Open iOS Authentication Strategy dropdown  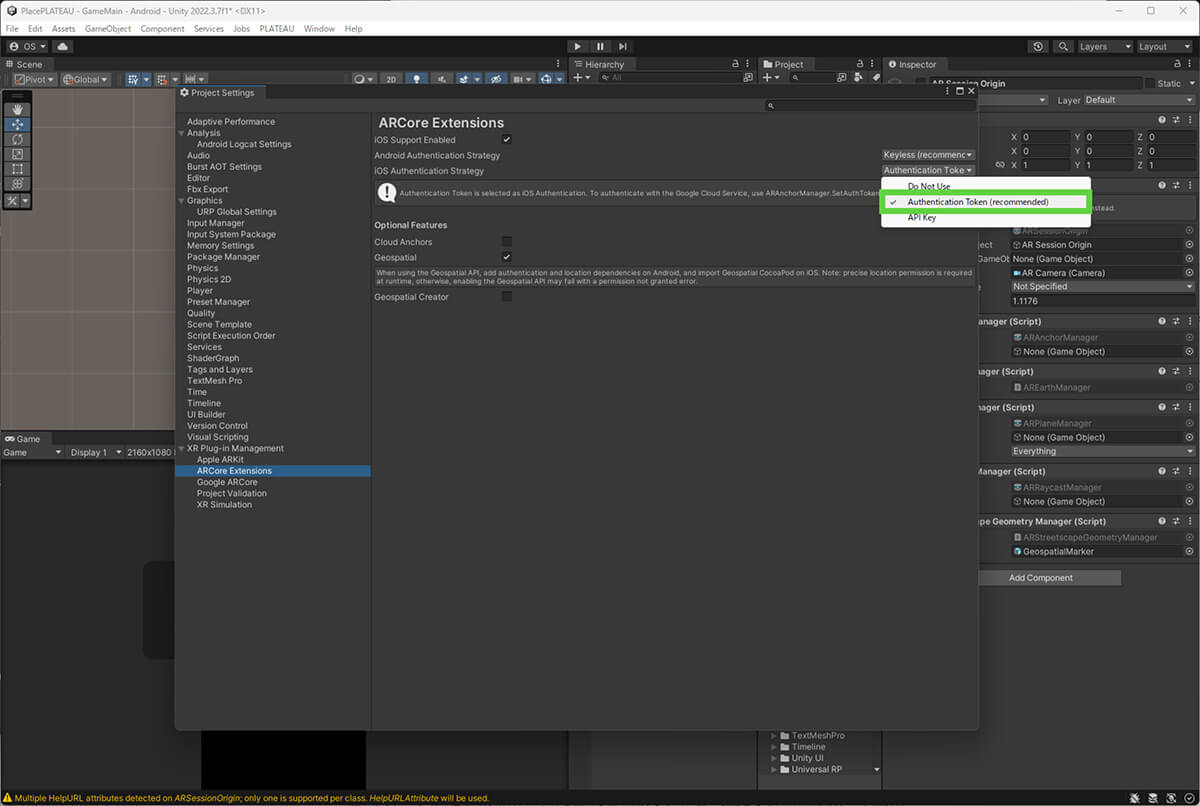click(x=928, y=170)
